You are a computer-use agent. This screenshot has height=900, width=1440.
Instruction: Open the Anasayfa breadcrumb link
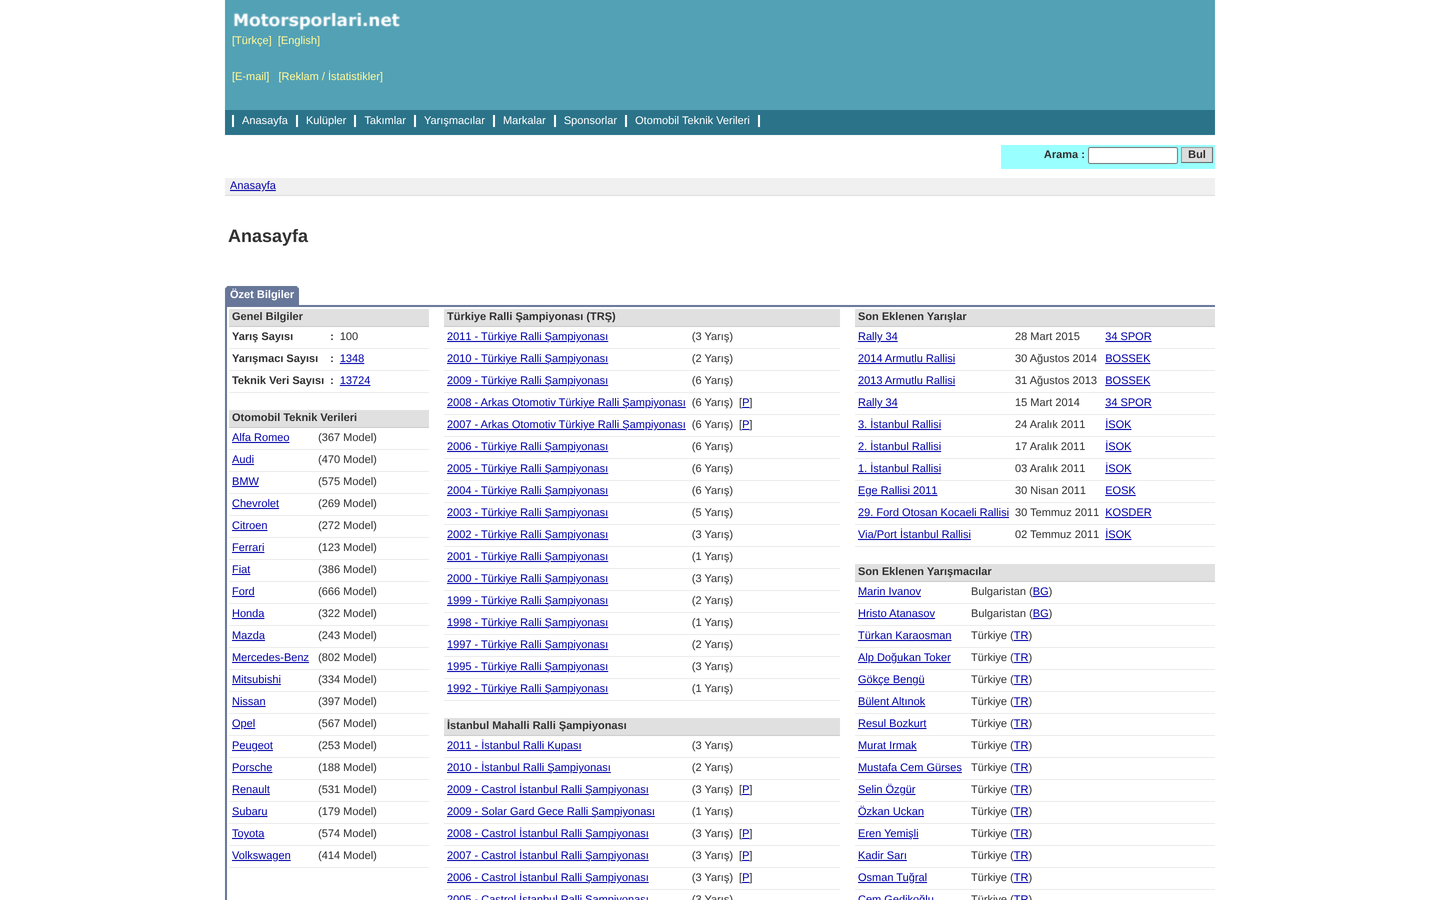click(253, 185)
